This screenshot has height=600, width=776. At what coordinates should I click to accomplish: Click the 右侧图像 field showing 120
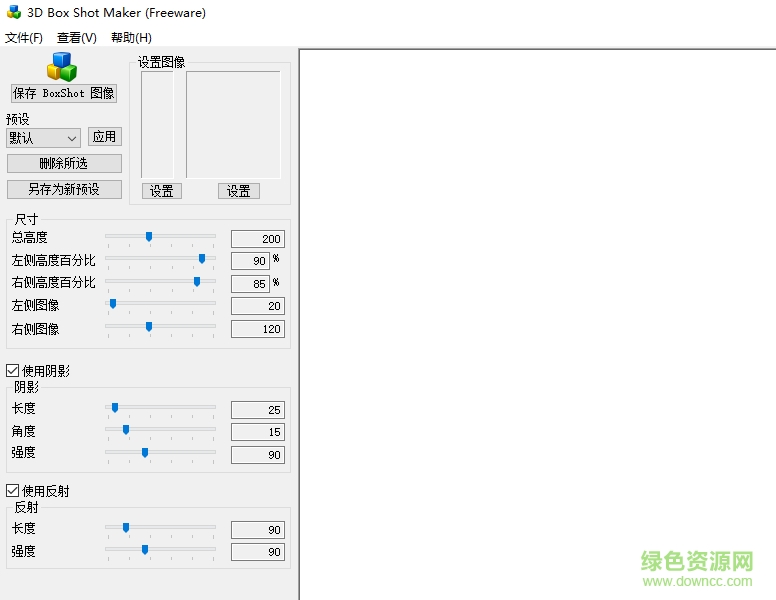(258, 329)
